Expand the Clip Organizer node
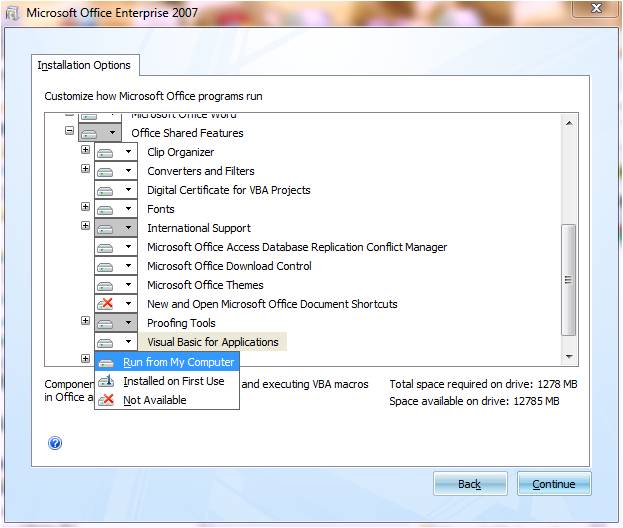 pyautogui.click(x=85, y=150)
